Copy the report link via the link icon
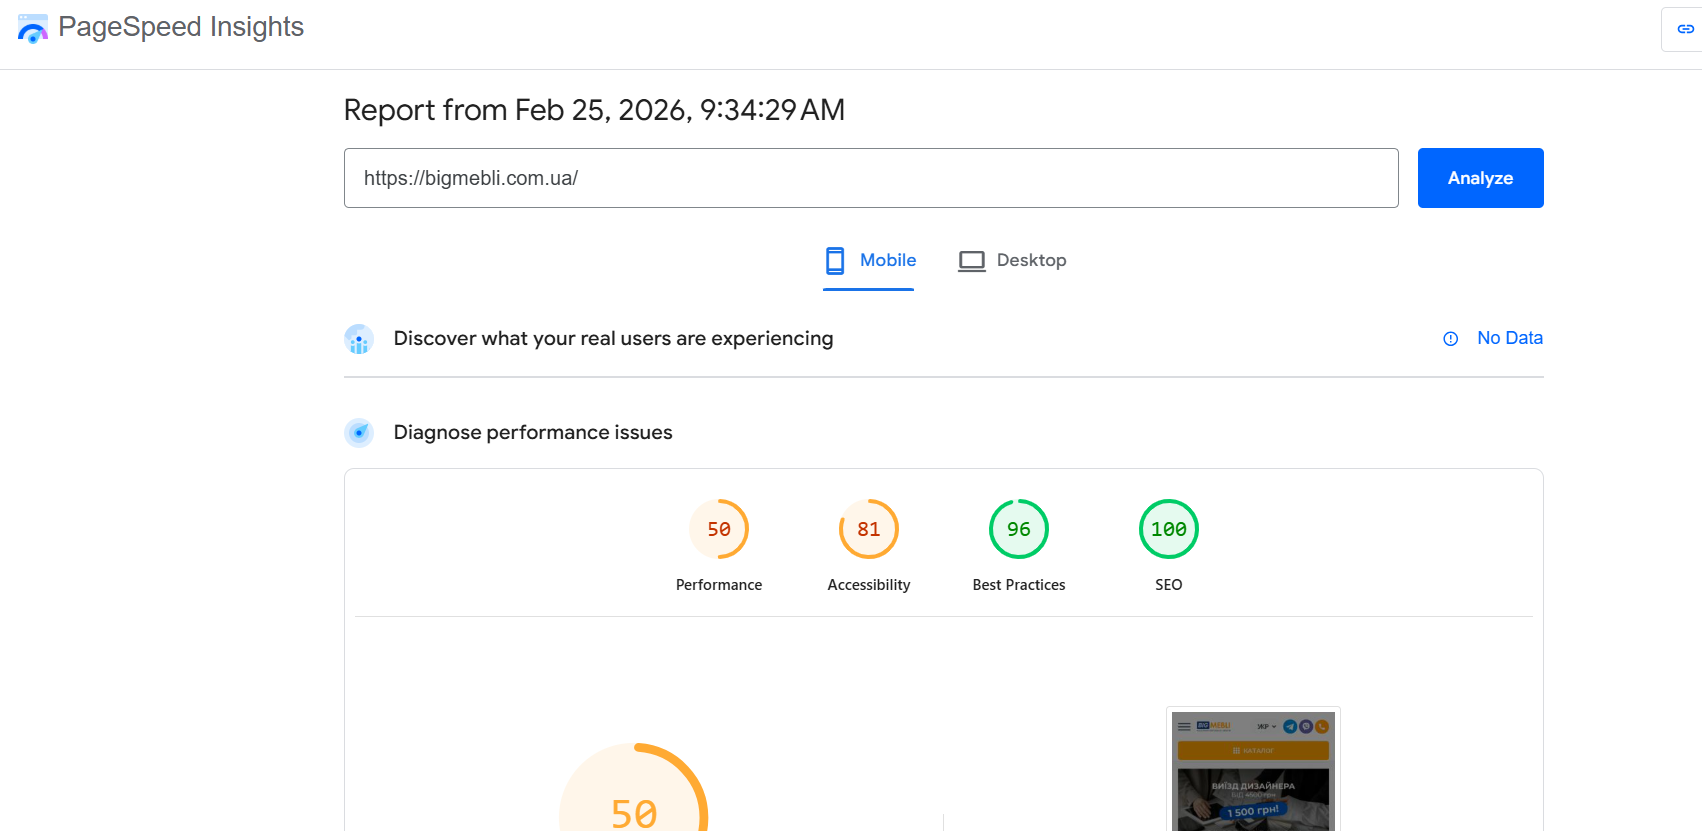Viewport: 1702px width, 831px height. tap(1685, 29)
